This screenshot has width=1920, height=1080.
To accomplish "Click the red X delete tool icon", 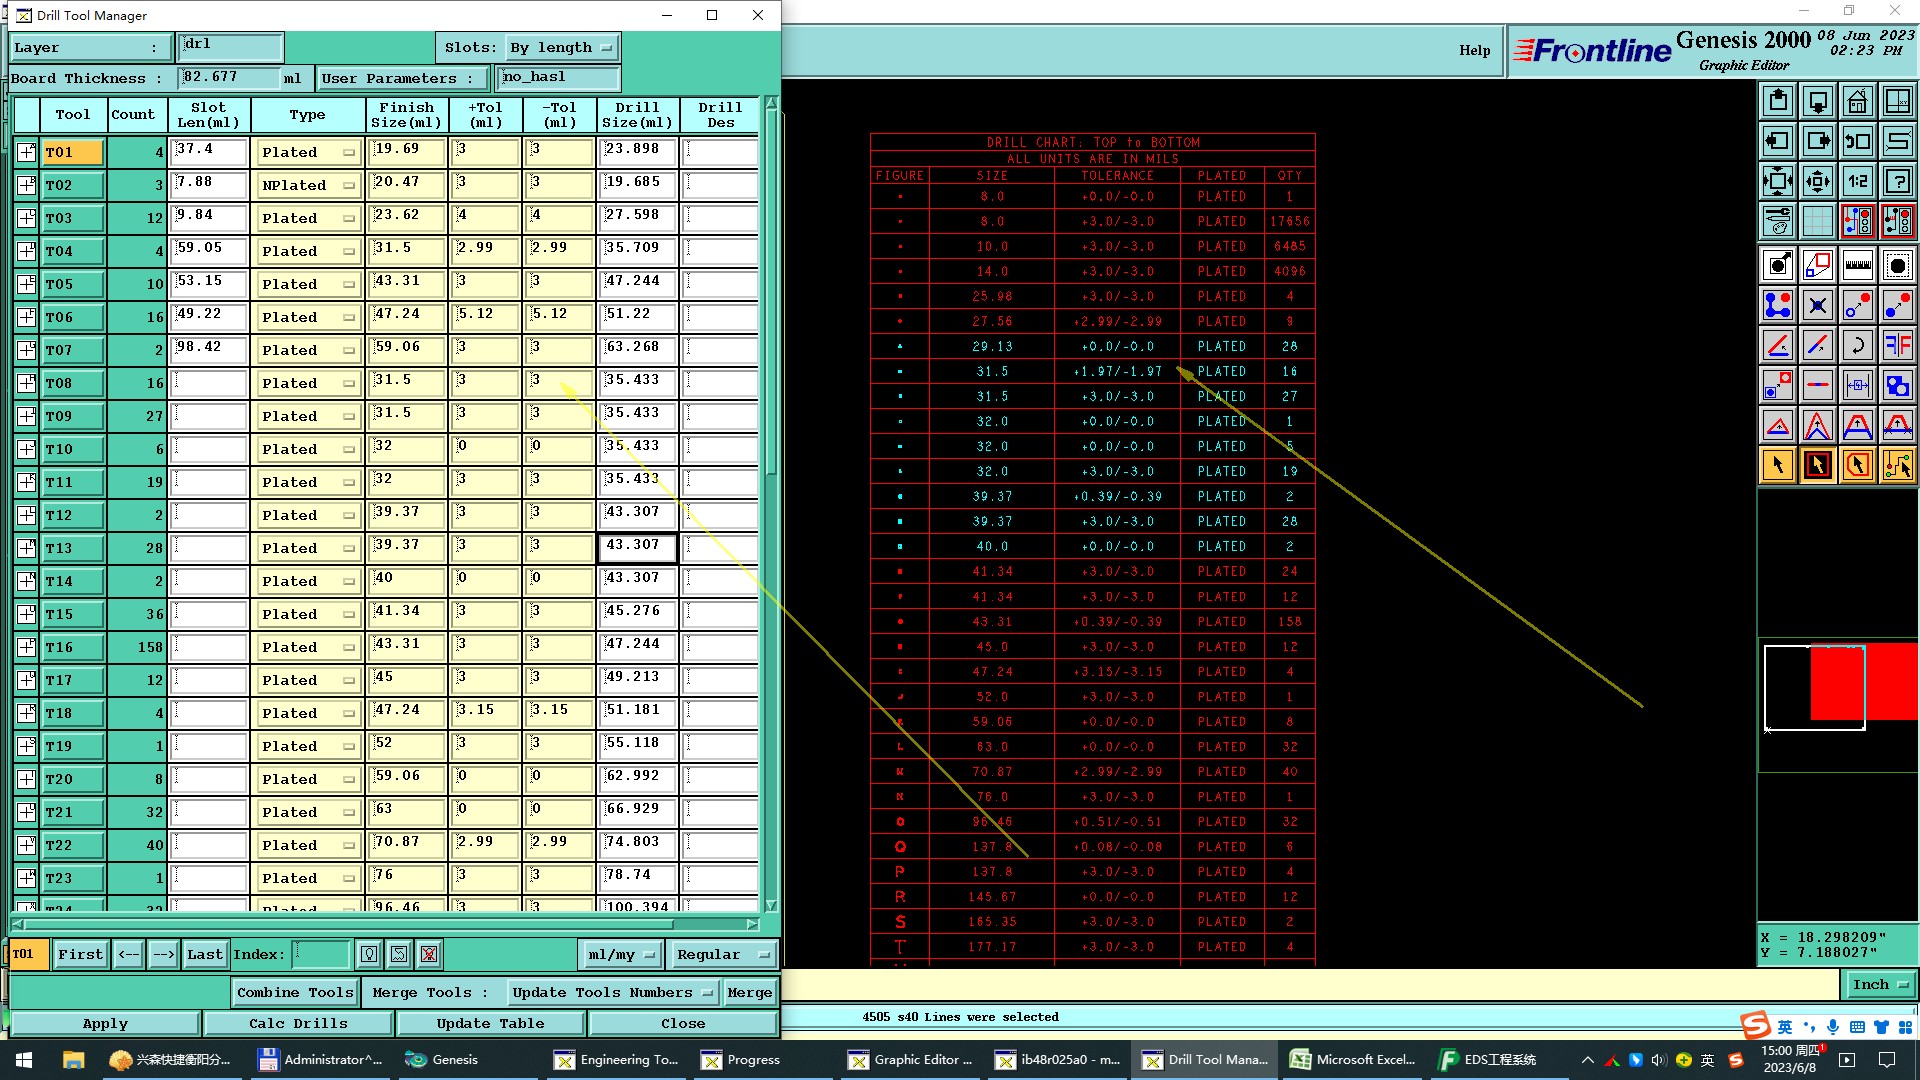I will (x=429, y=954).
